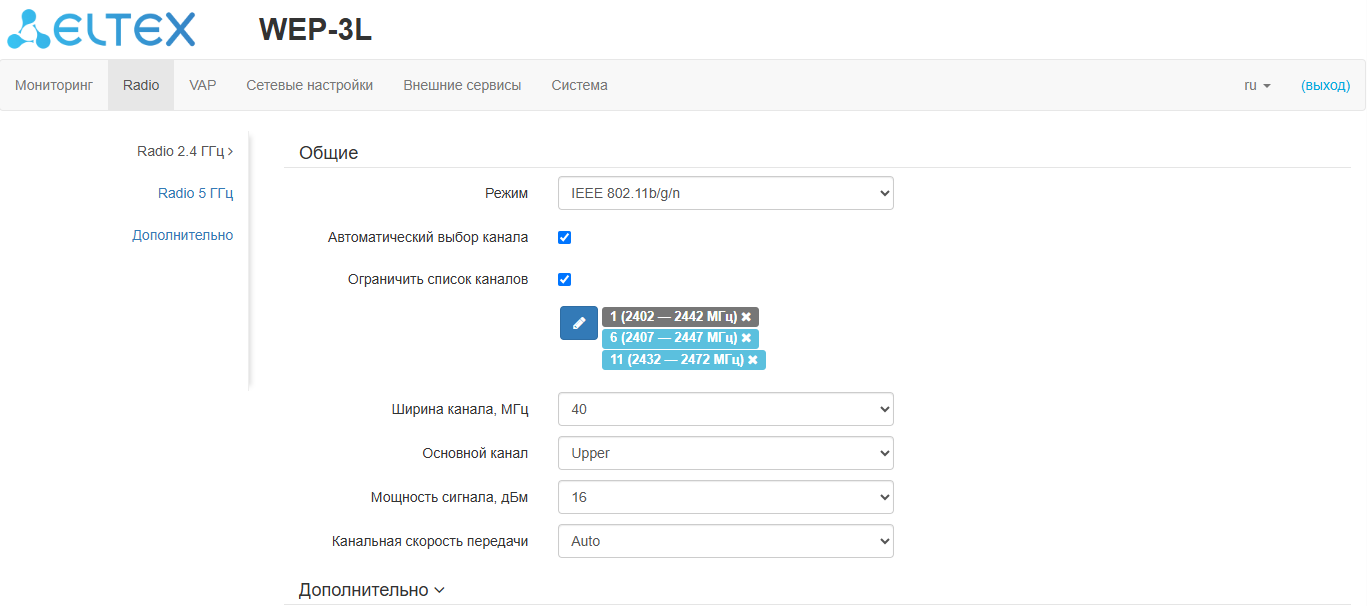Open Канальная скорость передачи dropdown
1367x606 pixels.
click(725, 541)
